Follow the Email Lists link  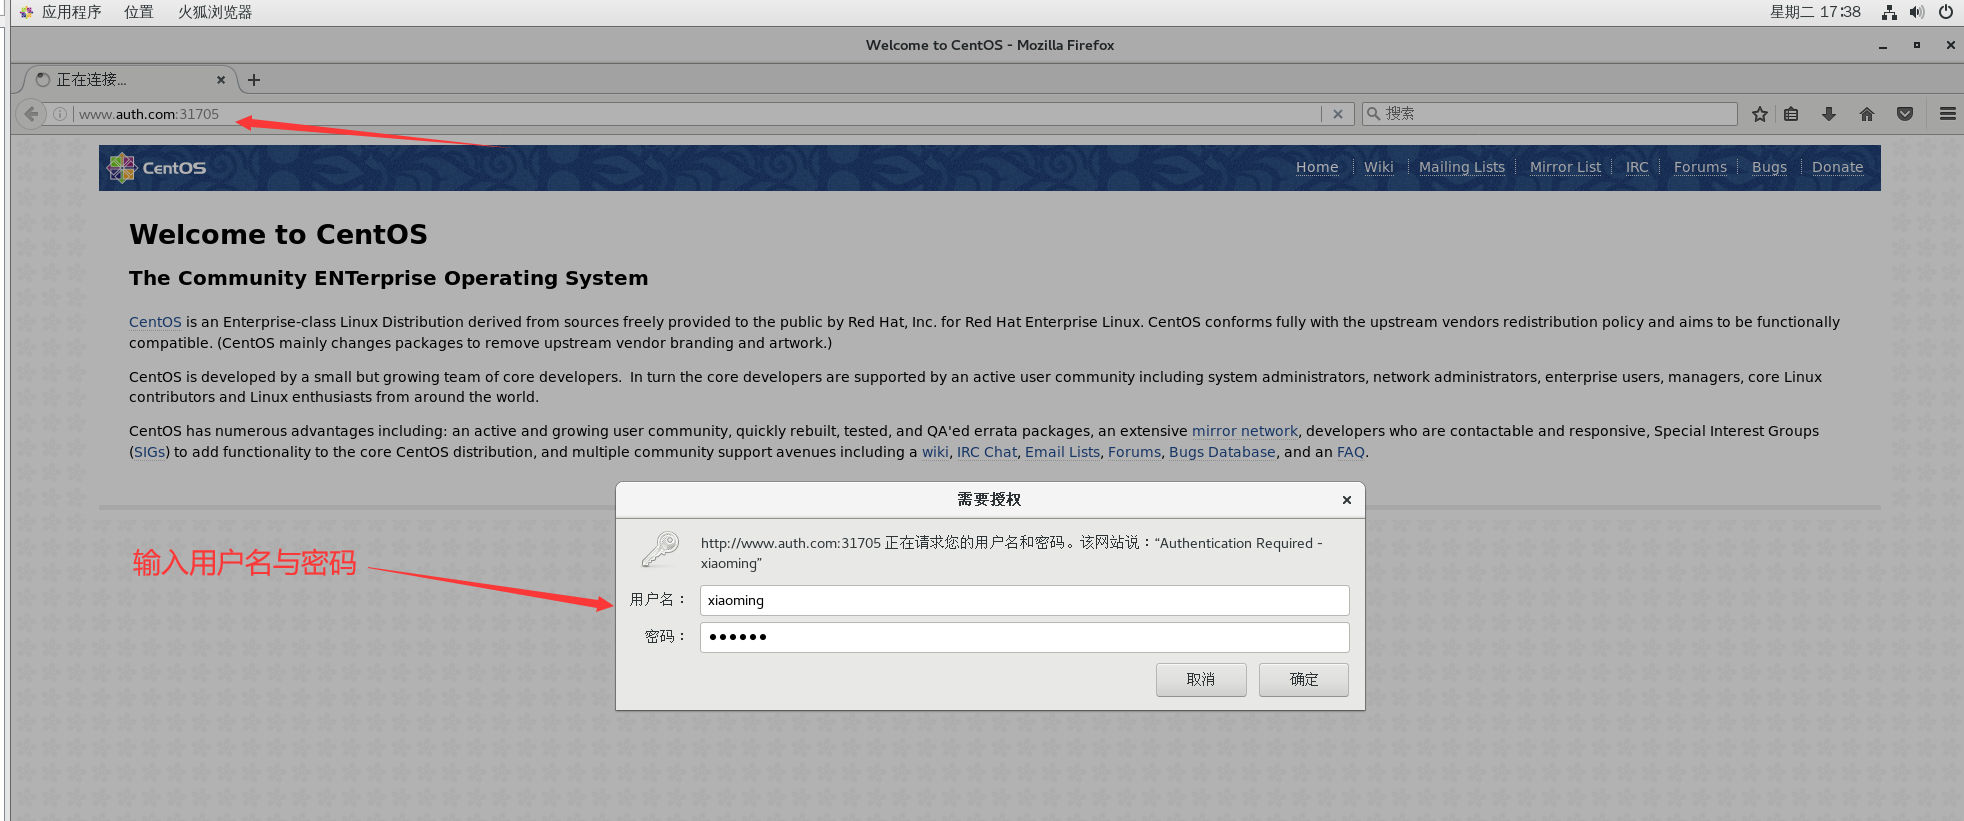pyautogui.click(x=1062, y=452)
